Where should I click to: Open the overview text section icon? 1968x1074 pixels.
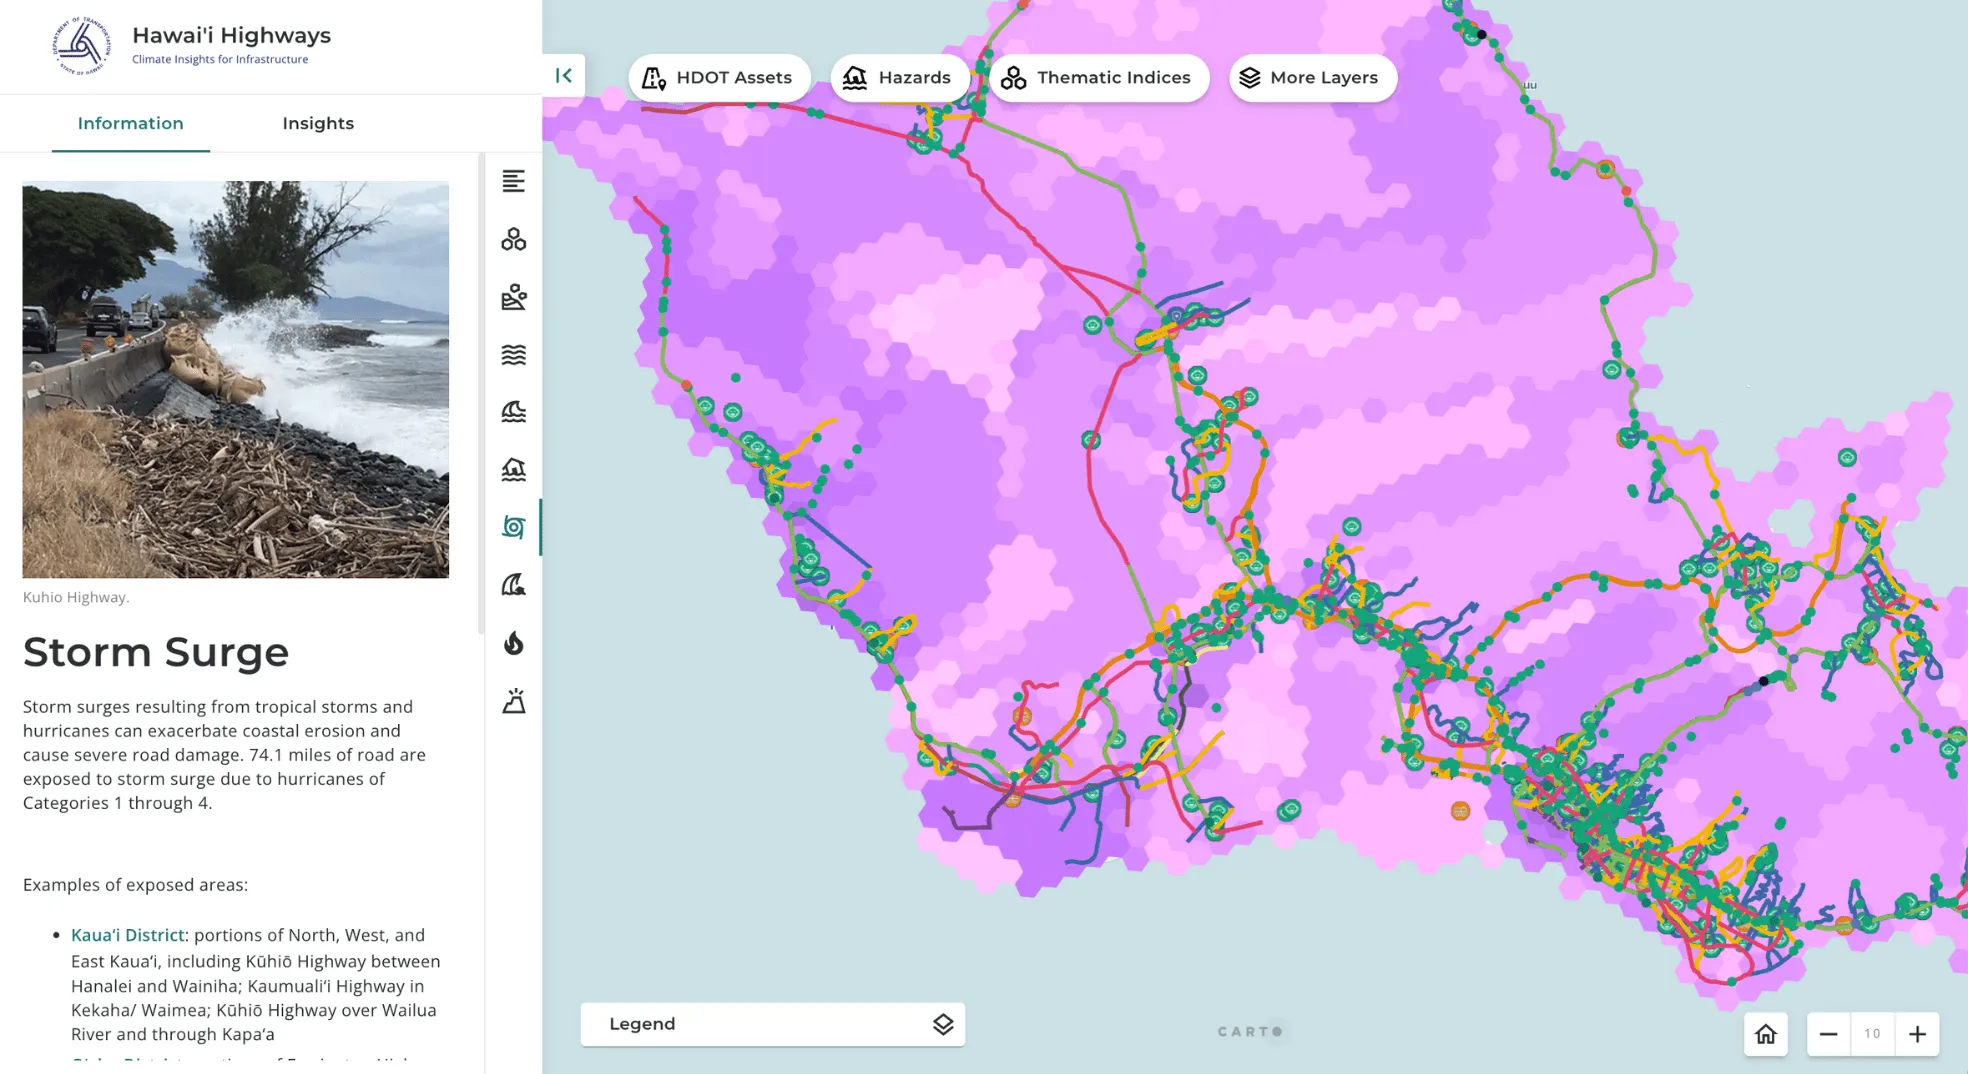(513, 181)
